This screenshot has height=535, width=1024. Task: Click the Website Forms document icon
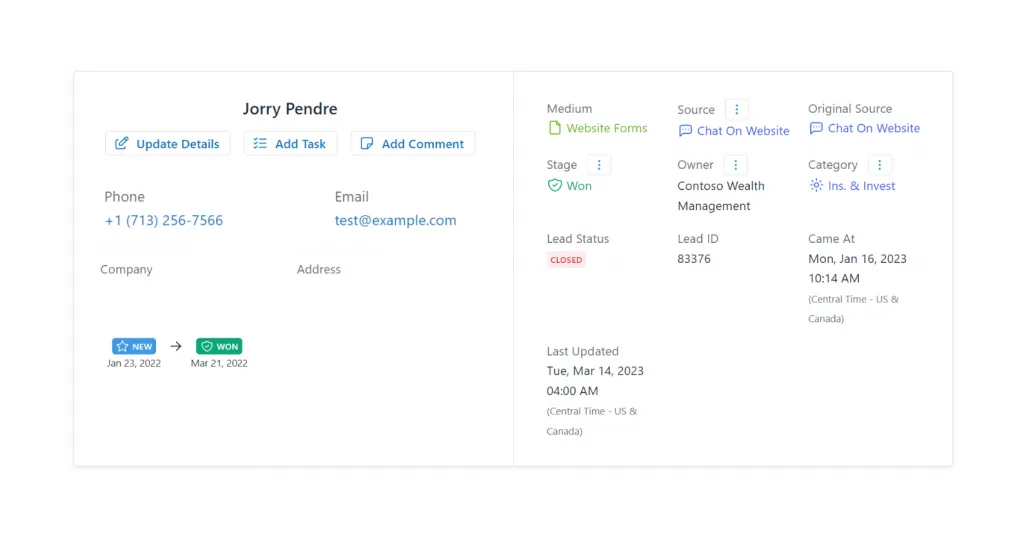554,128
